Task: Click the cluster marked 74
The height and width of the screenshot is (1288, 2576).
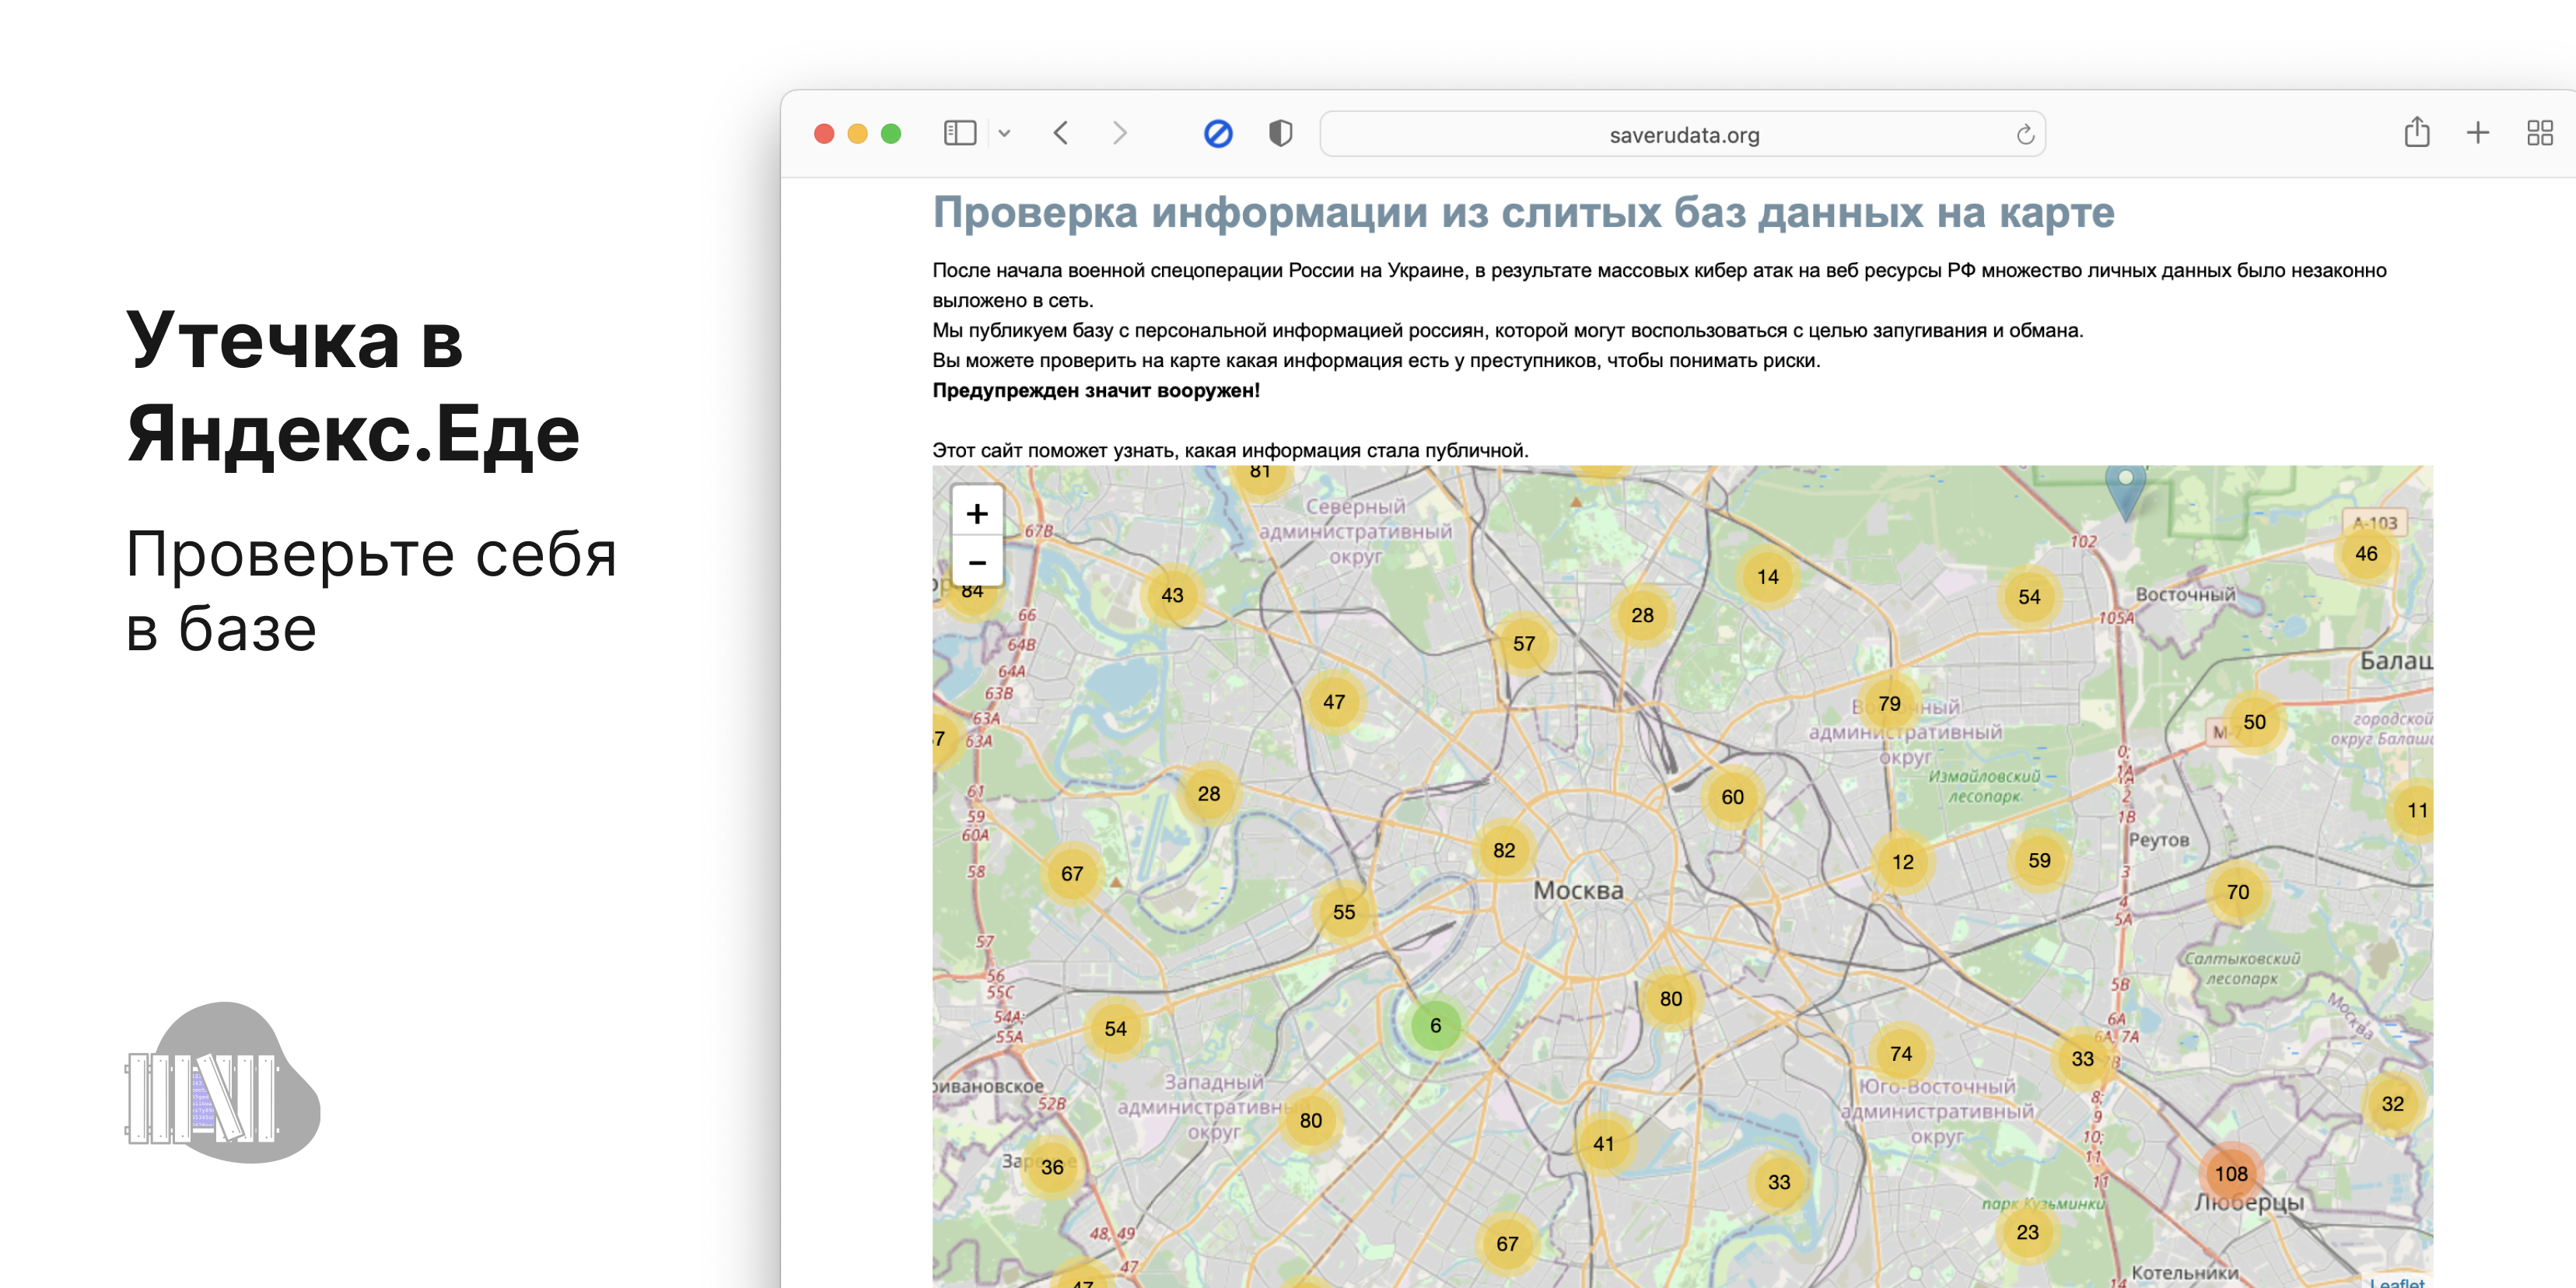Action: (1900, 1053)
